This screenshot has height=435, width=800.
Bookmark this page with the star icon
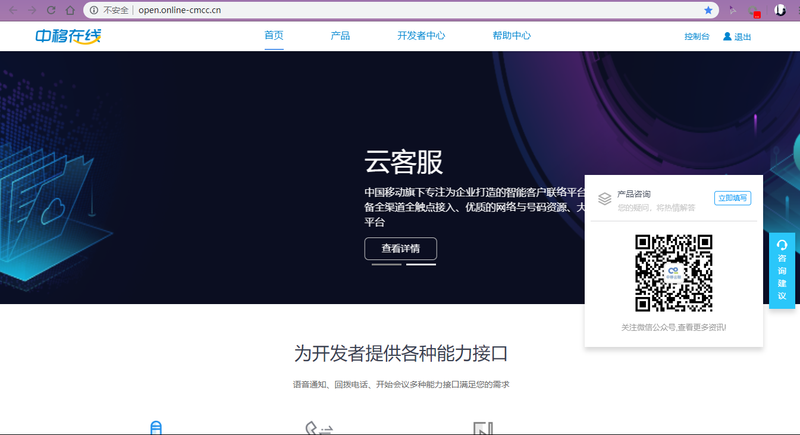coord(708,10)
